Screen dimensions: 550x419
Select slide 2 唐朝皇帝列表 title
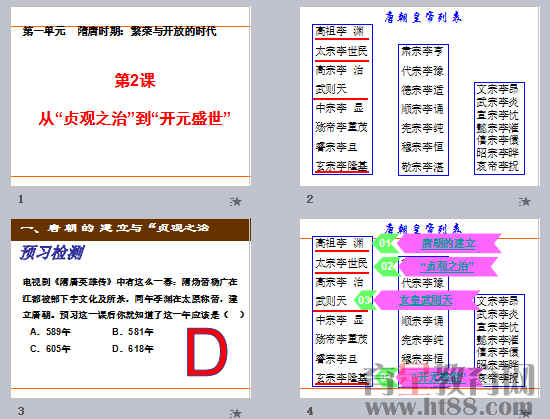tap(423, 17)
